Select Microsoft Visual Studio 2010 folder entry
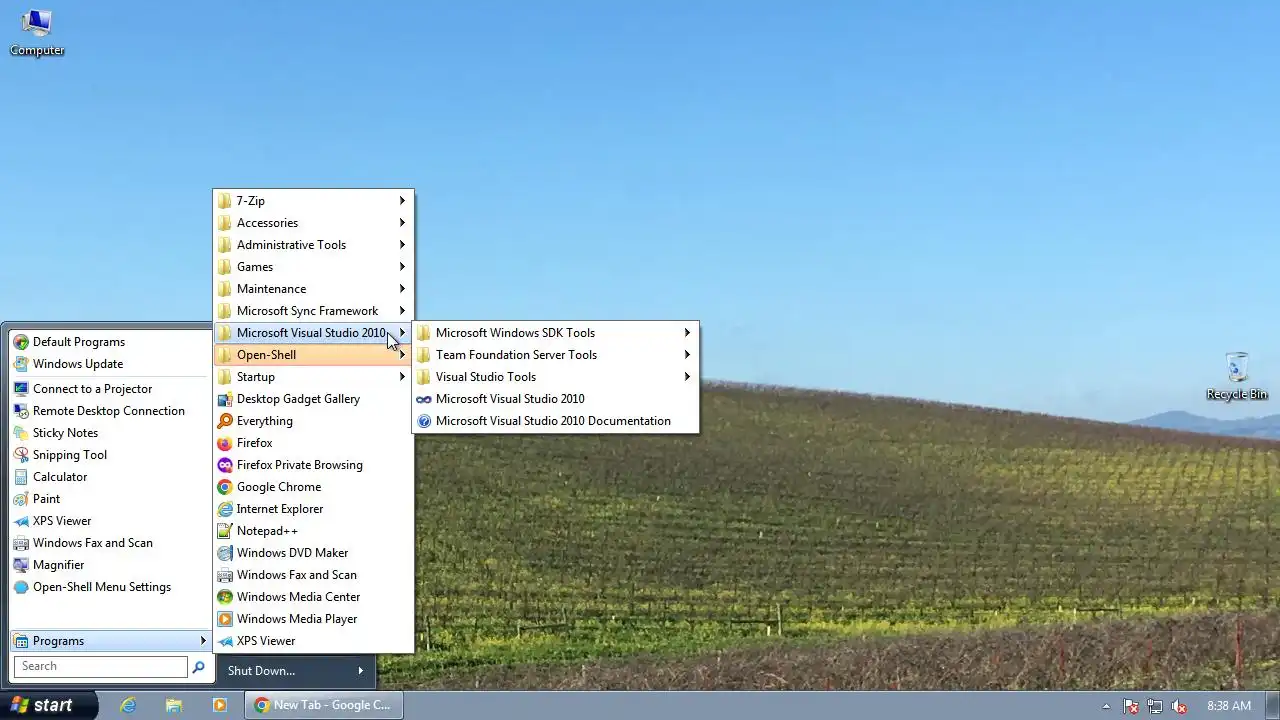 (x=313, y=333)
